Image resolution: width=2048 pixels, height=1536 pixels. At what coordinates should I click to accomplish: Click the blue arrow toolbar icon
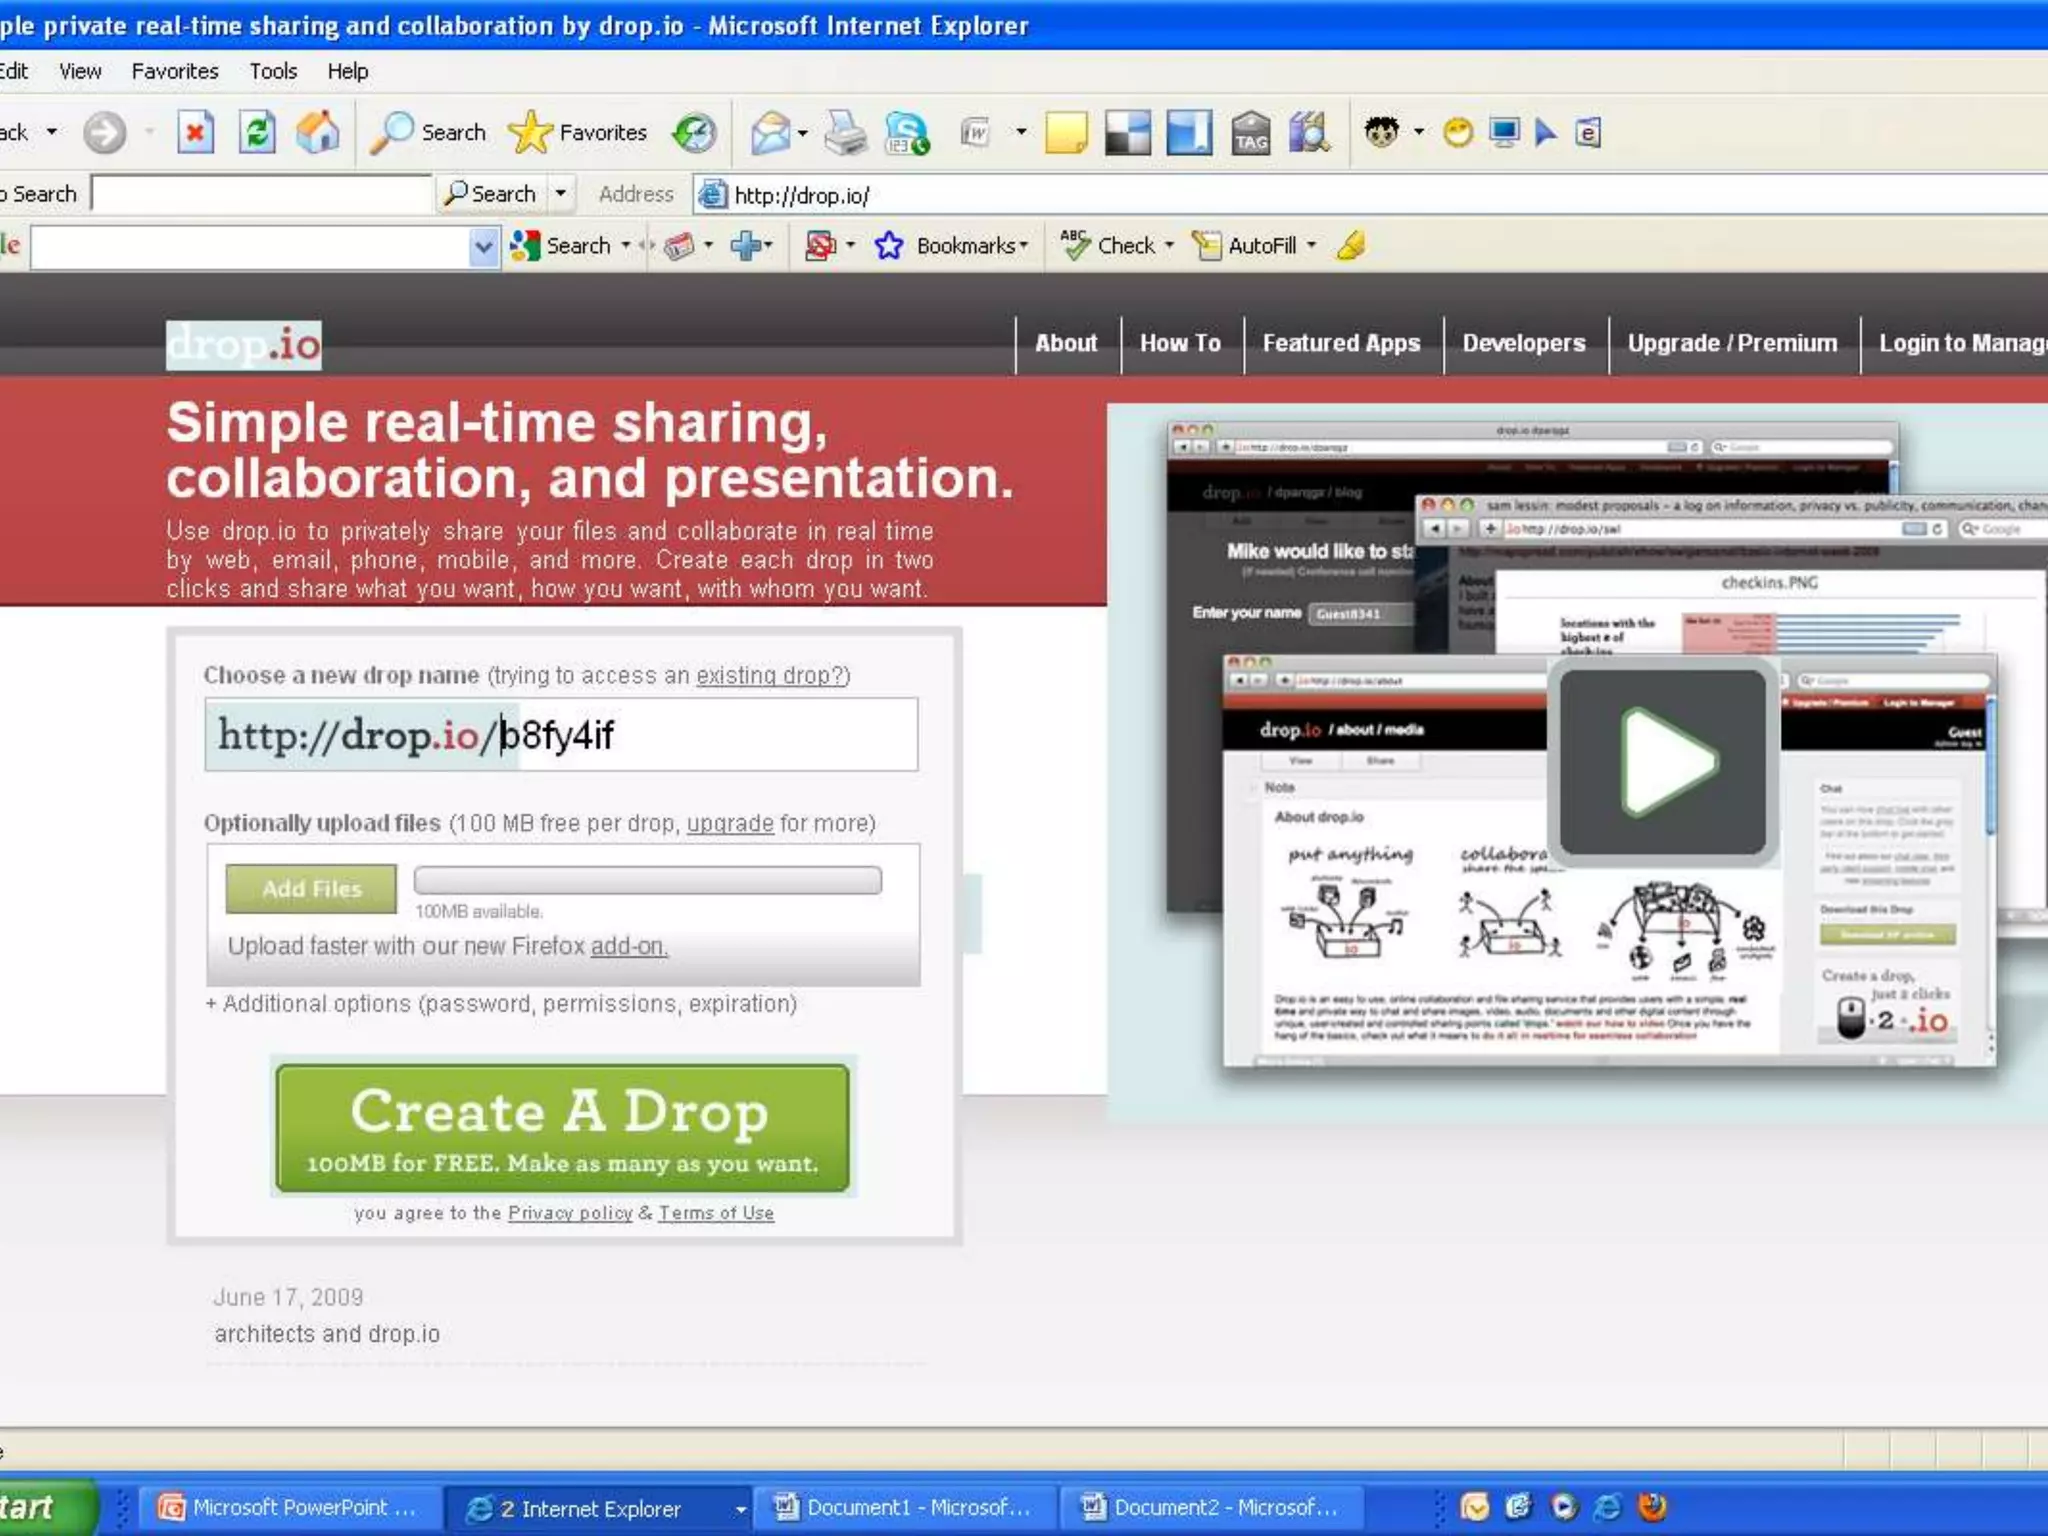(1546, 132)
